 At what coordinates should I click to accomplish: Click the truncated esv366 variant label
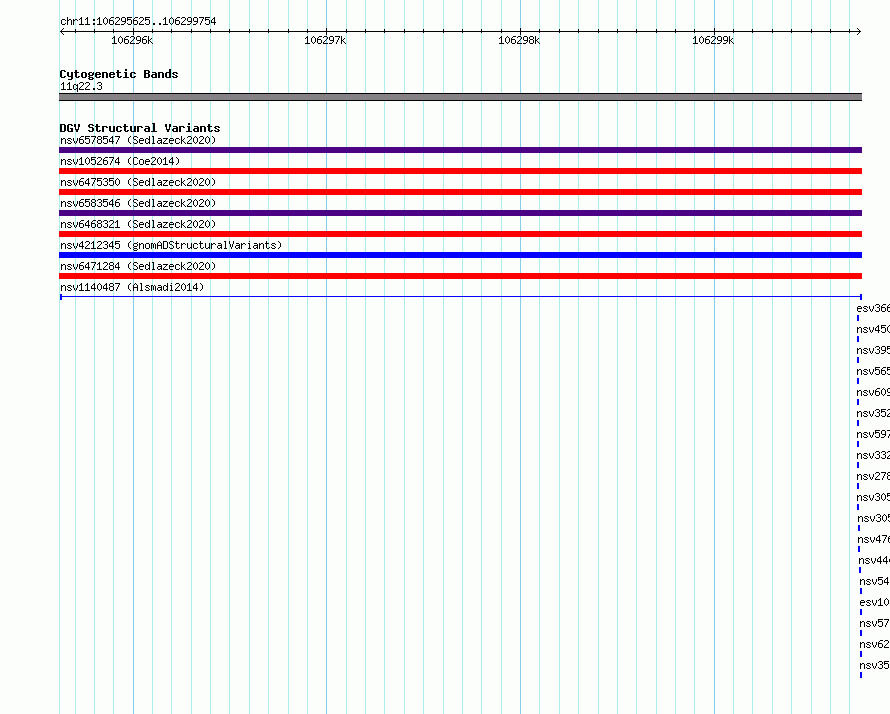873,308
